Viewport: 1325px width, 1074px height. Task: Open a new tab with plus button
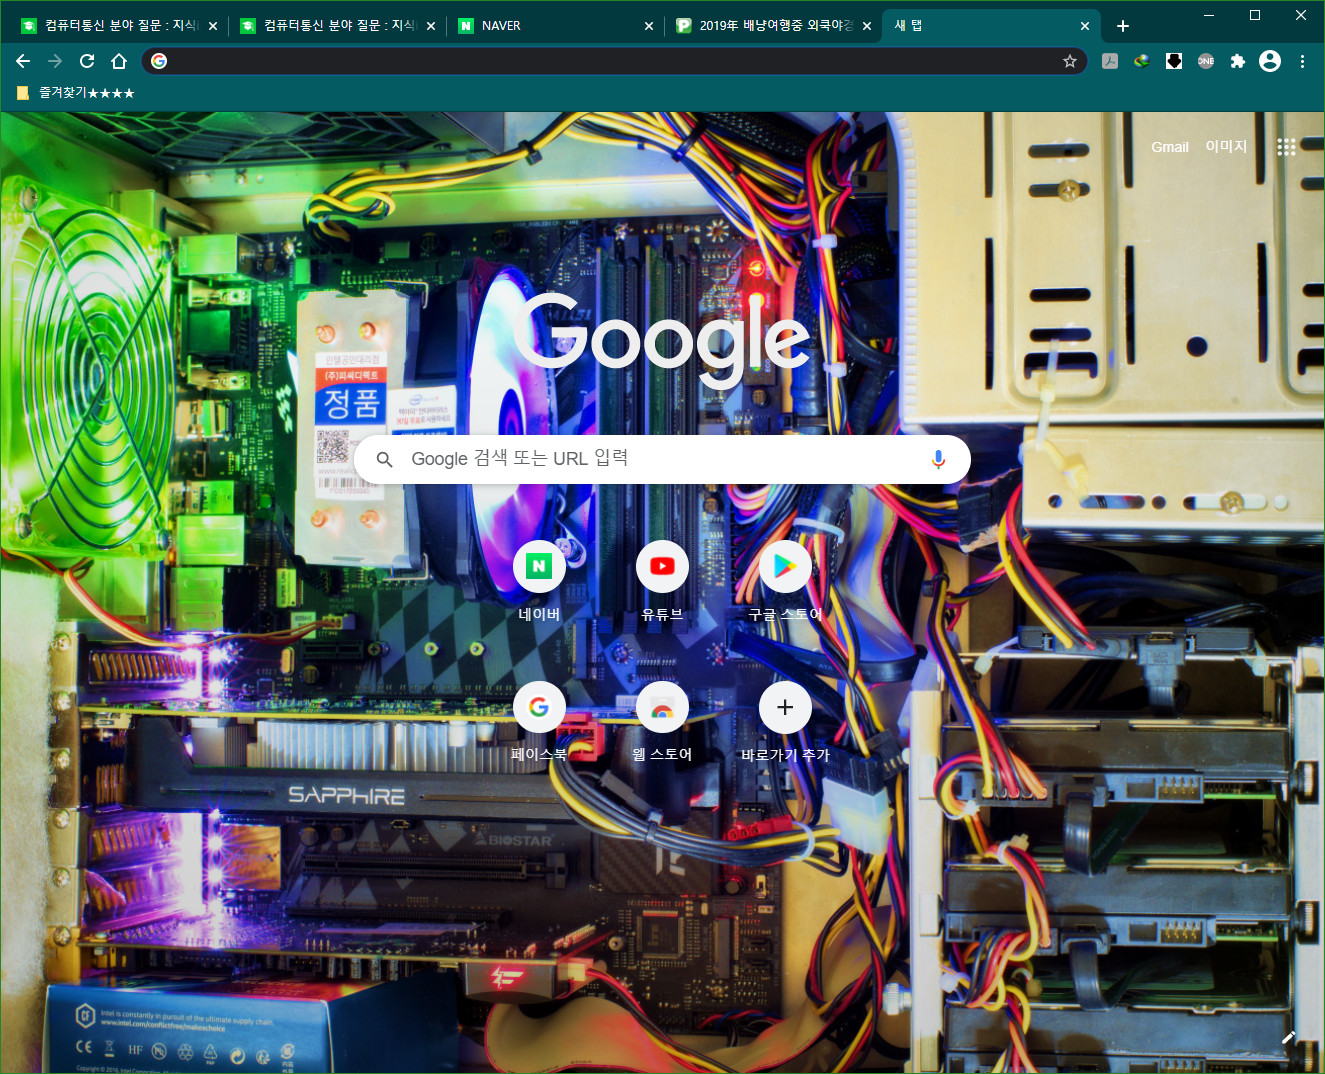click(1123, 26)
